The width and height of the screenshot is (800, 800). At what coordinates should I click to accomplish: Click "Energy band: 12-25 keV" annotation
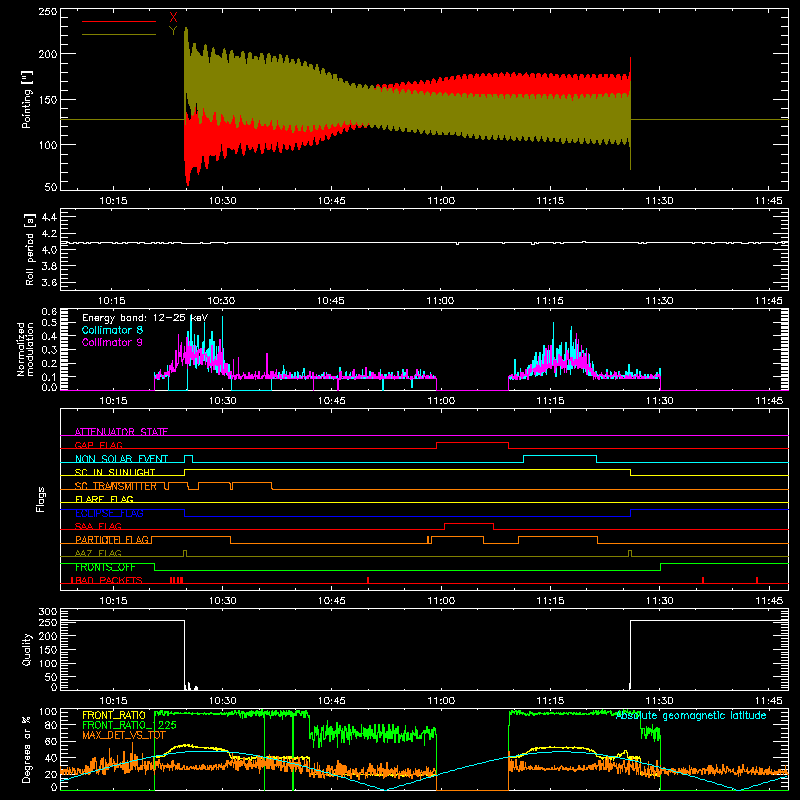(x=145, y=318)
